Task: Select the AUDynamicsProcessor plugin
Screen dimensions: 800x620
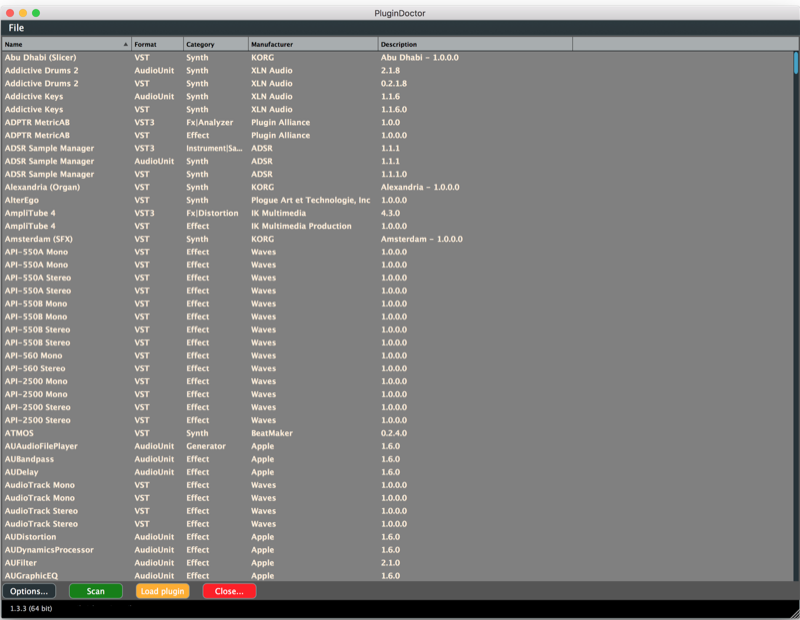Action: (49, 550)
